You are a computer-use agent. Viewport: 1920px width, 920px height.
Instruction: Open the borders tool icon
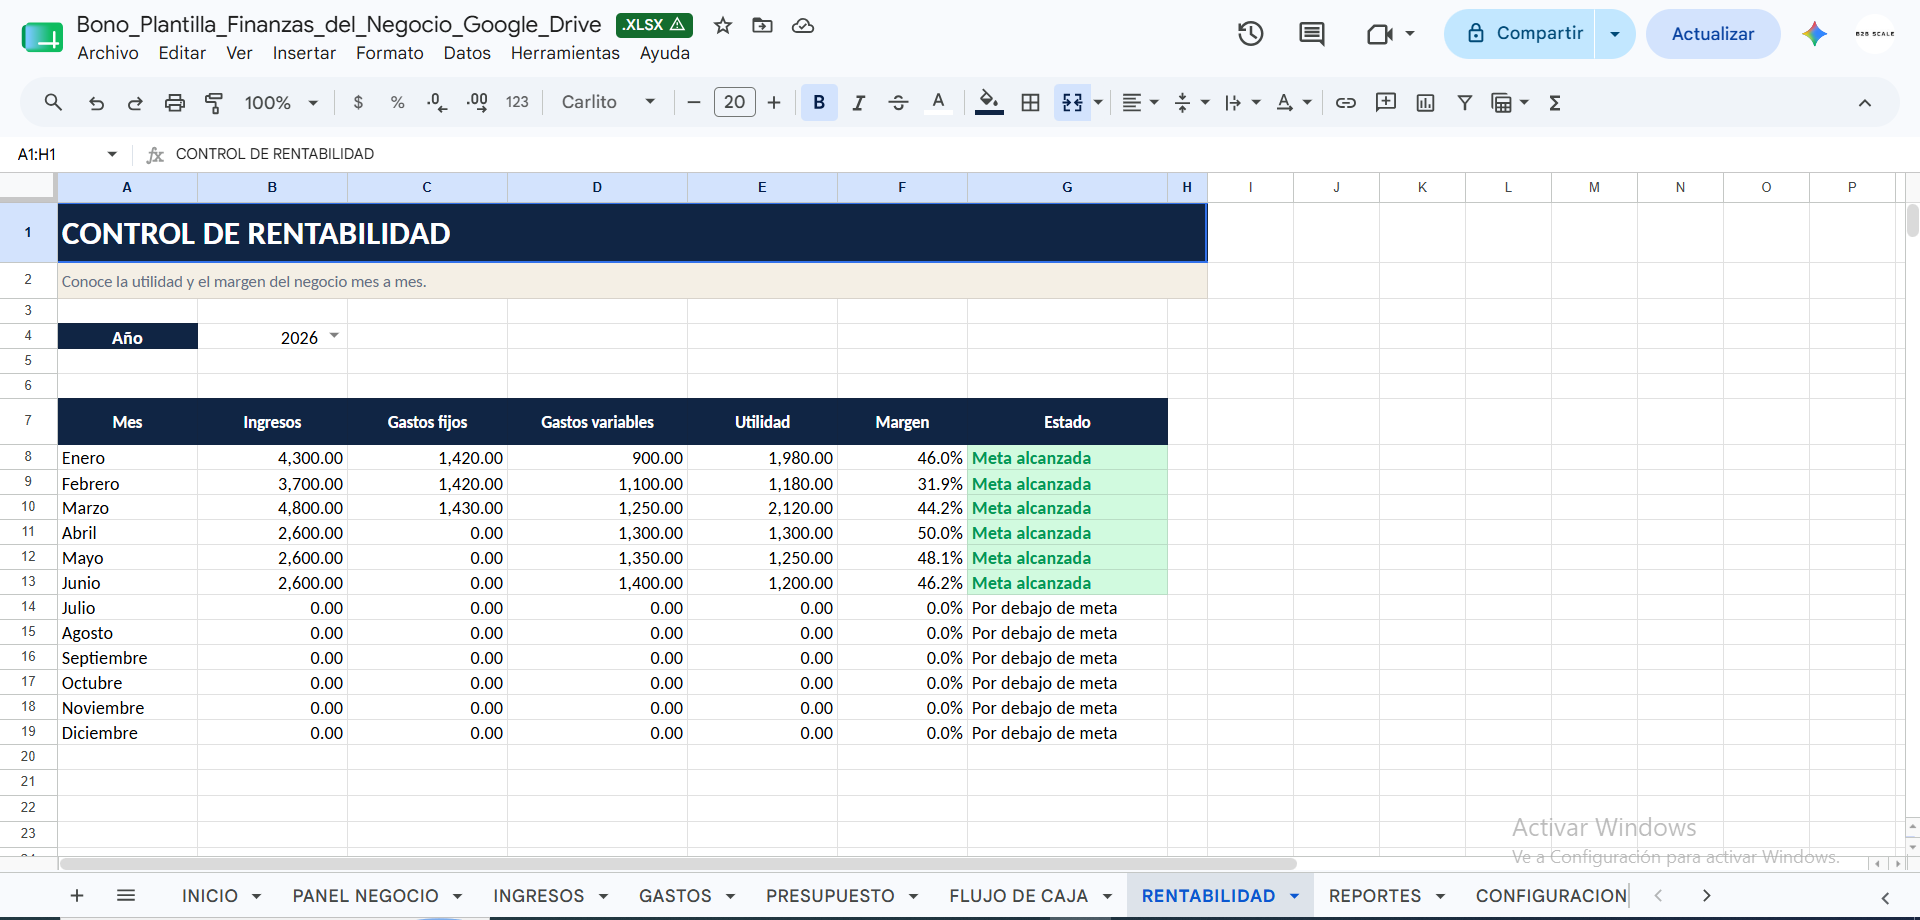(x=1030, y=102)
